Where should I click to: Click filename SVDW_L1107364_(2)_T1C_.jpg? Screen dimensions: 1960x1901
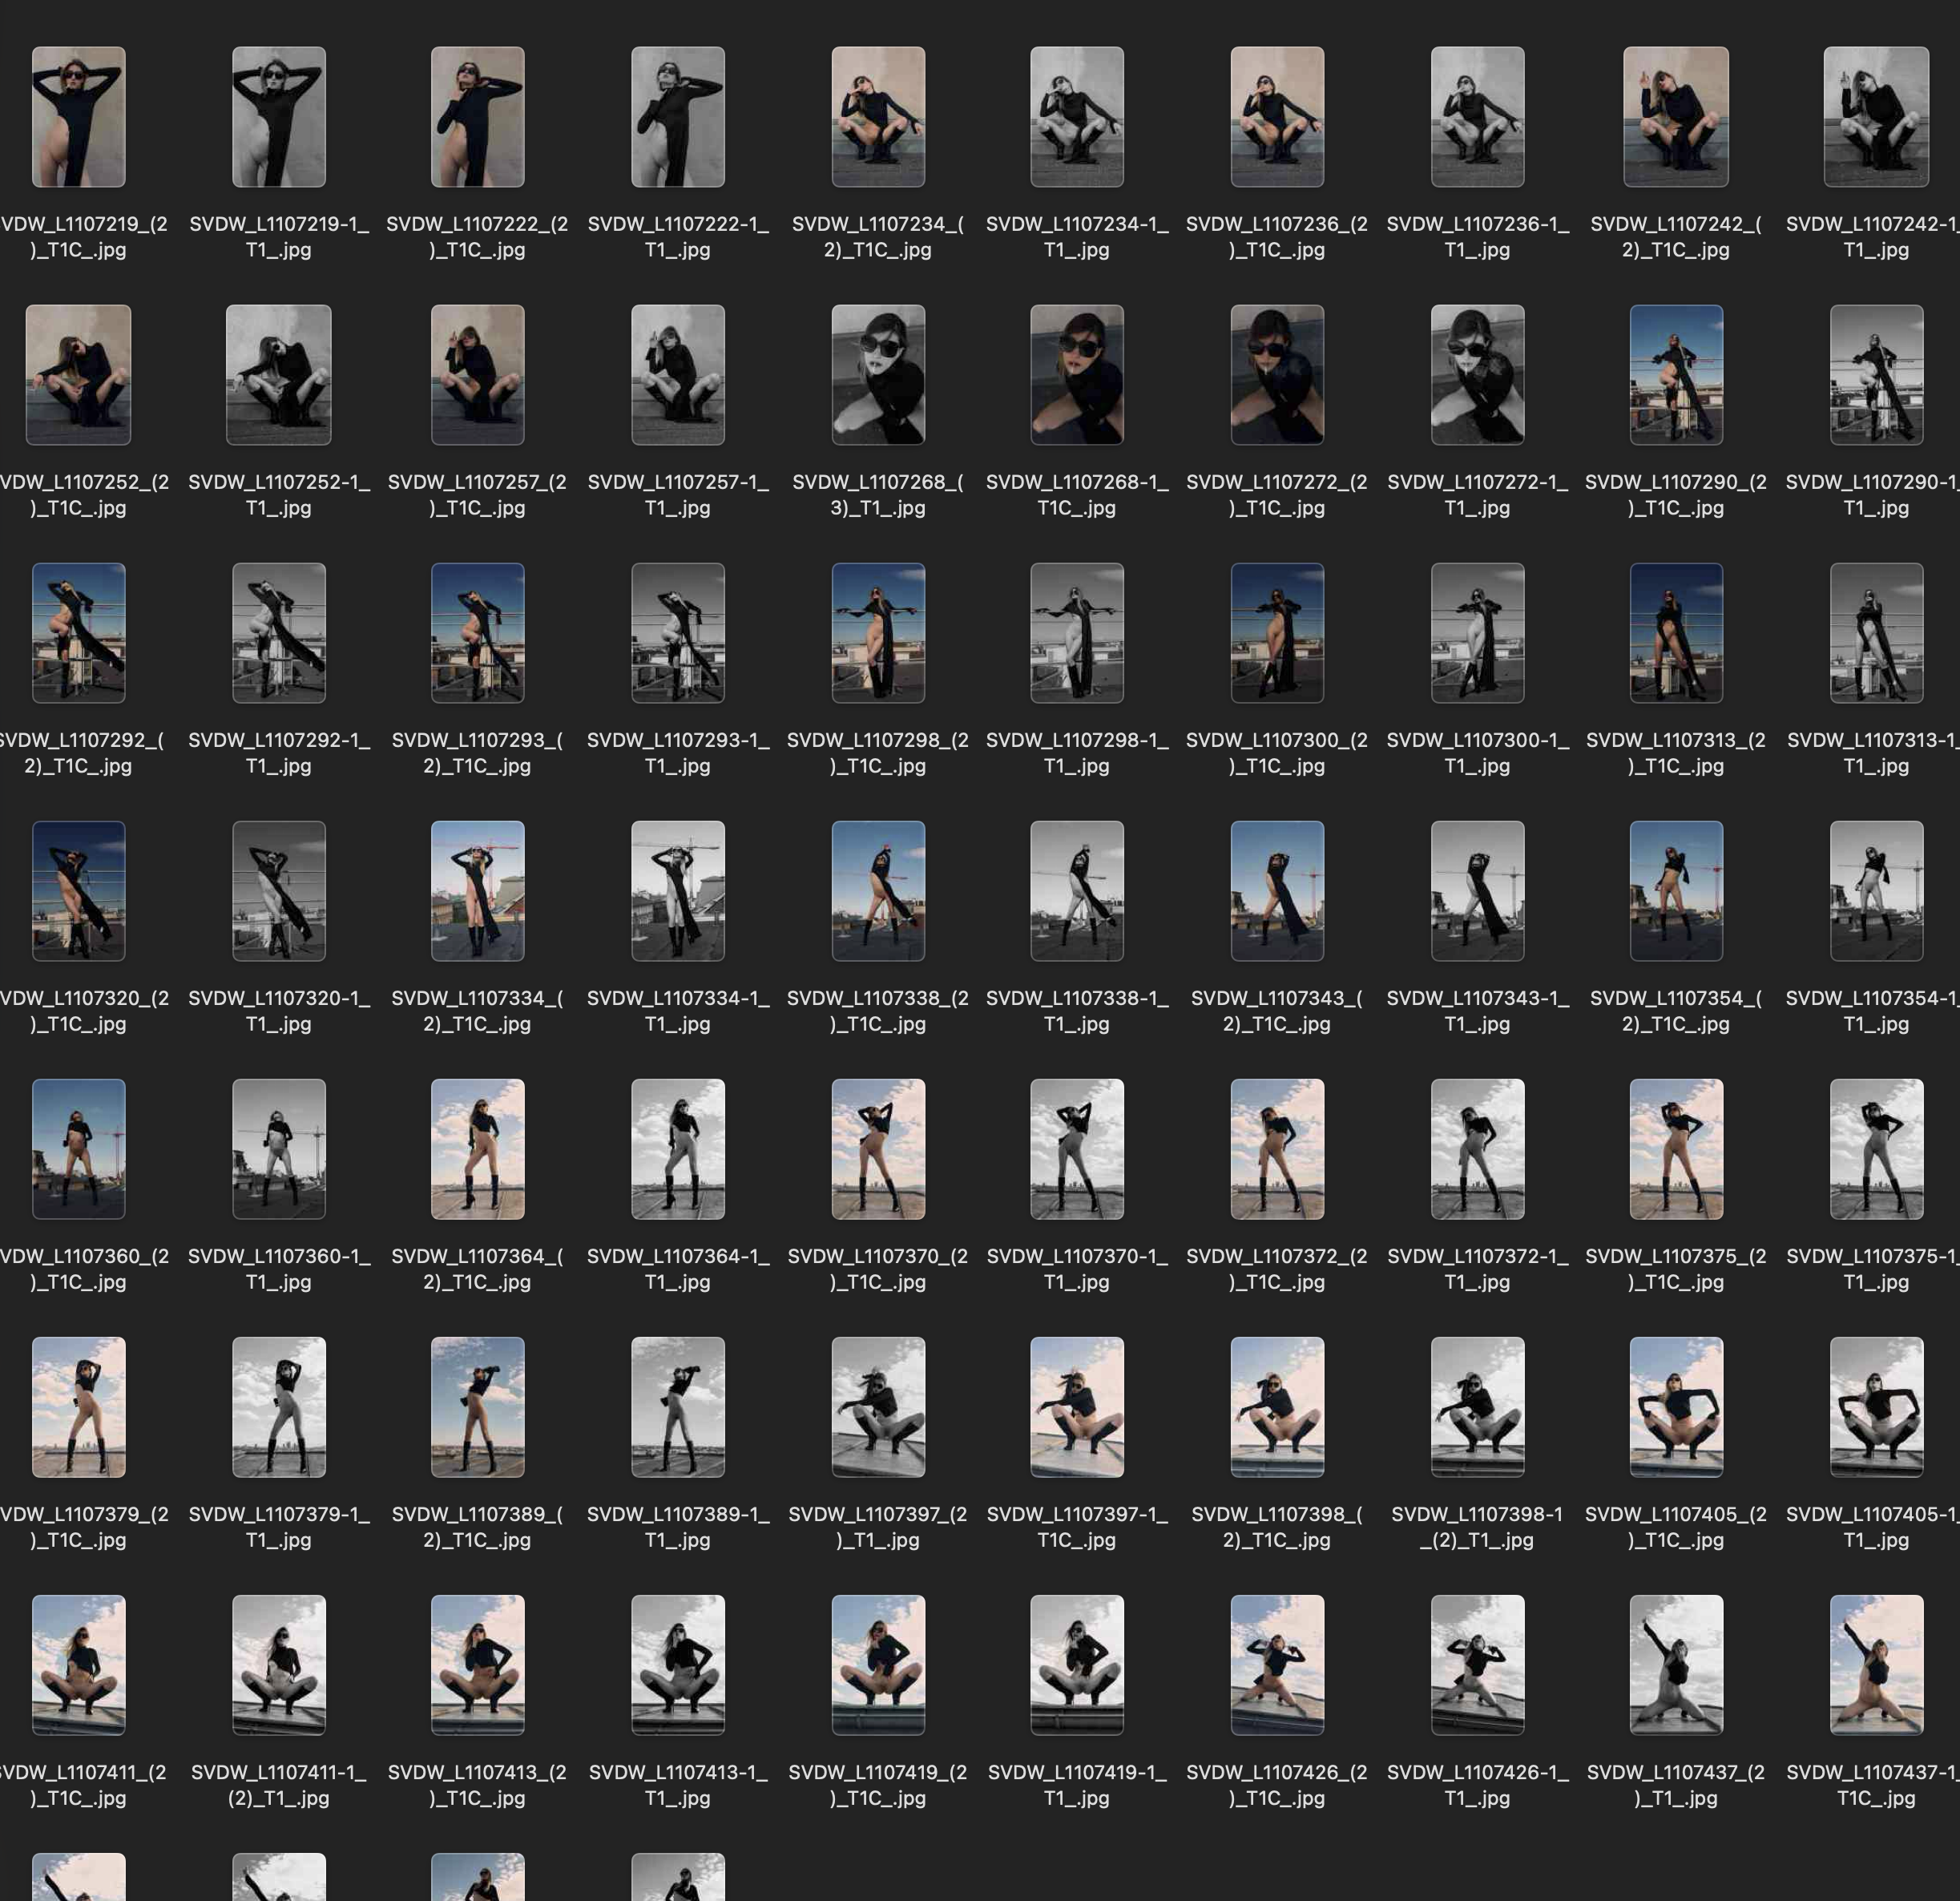coord(477,1269)
